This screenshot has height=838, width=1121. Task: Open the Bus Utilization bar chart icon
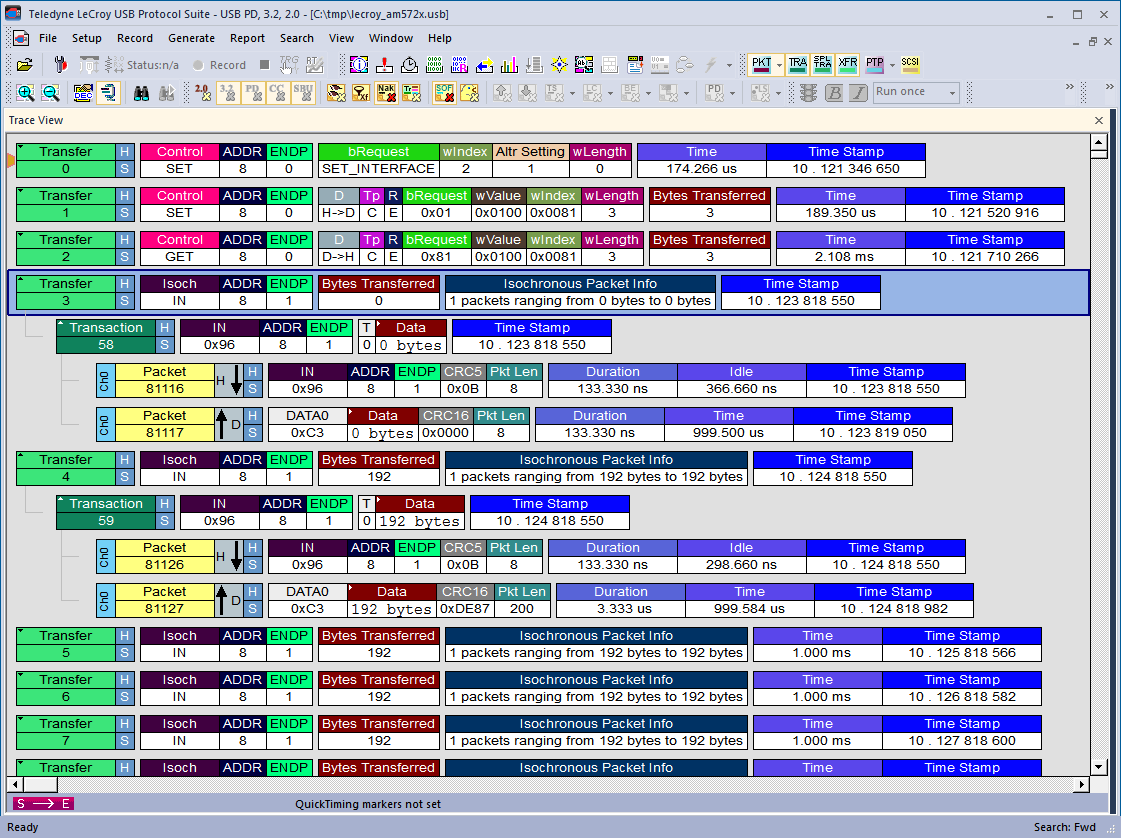click(509, 65)
